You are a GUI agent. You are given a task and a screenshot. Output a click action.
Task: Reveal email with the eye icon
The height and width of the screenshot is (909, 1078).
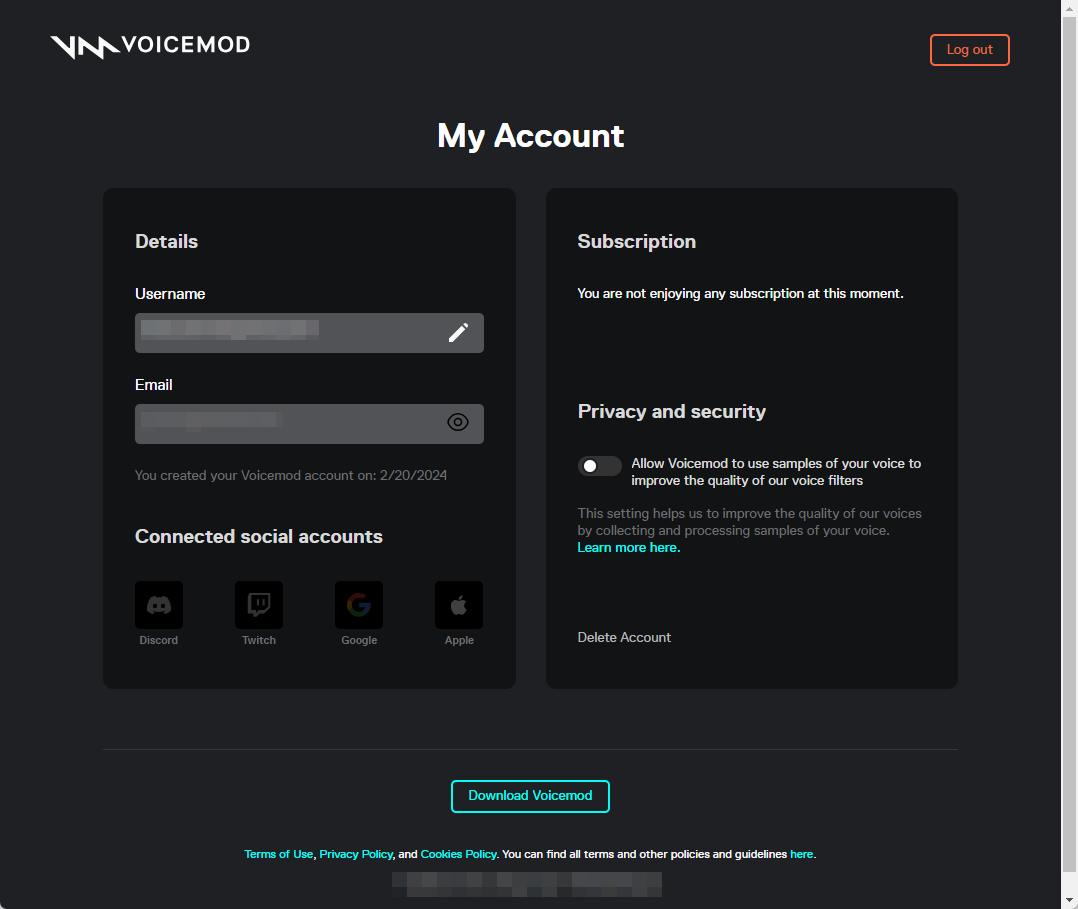(x=458, y=422)
